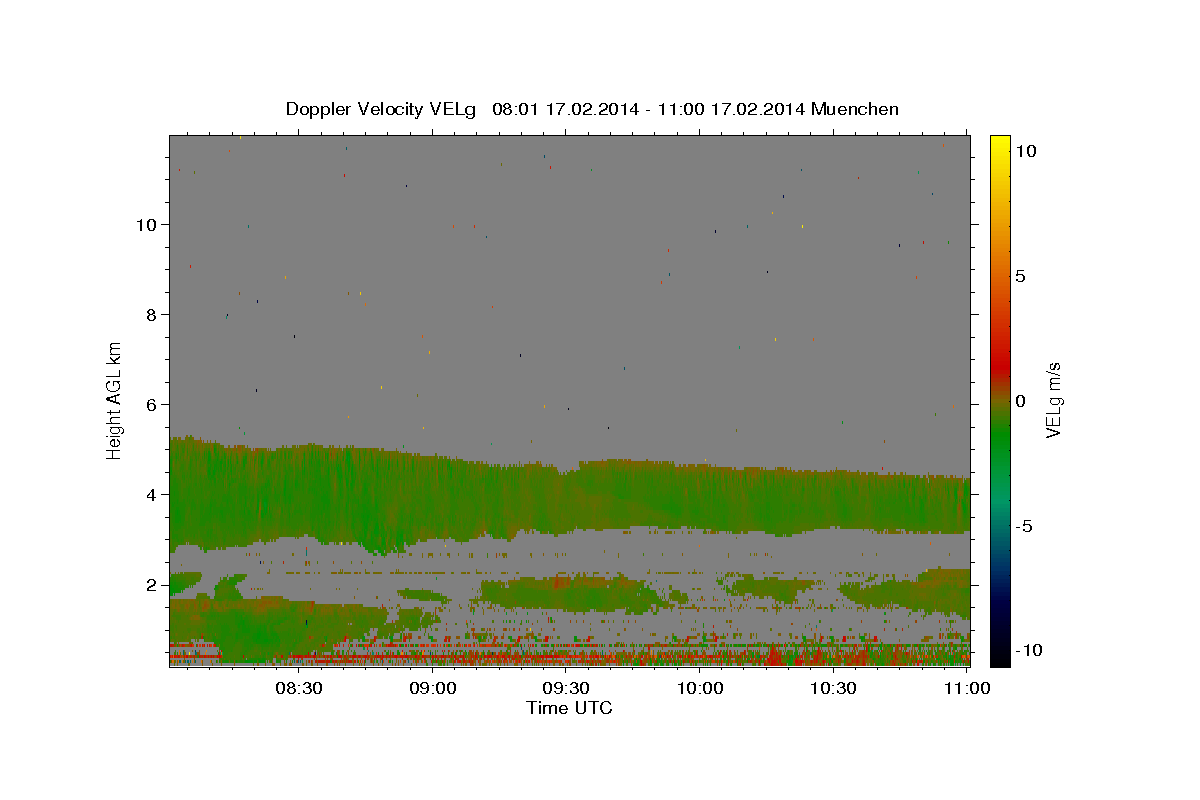Click the 'Time UTC' x-axis label
Screen dimensions: 1200x800
pos(569,708)
